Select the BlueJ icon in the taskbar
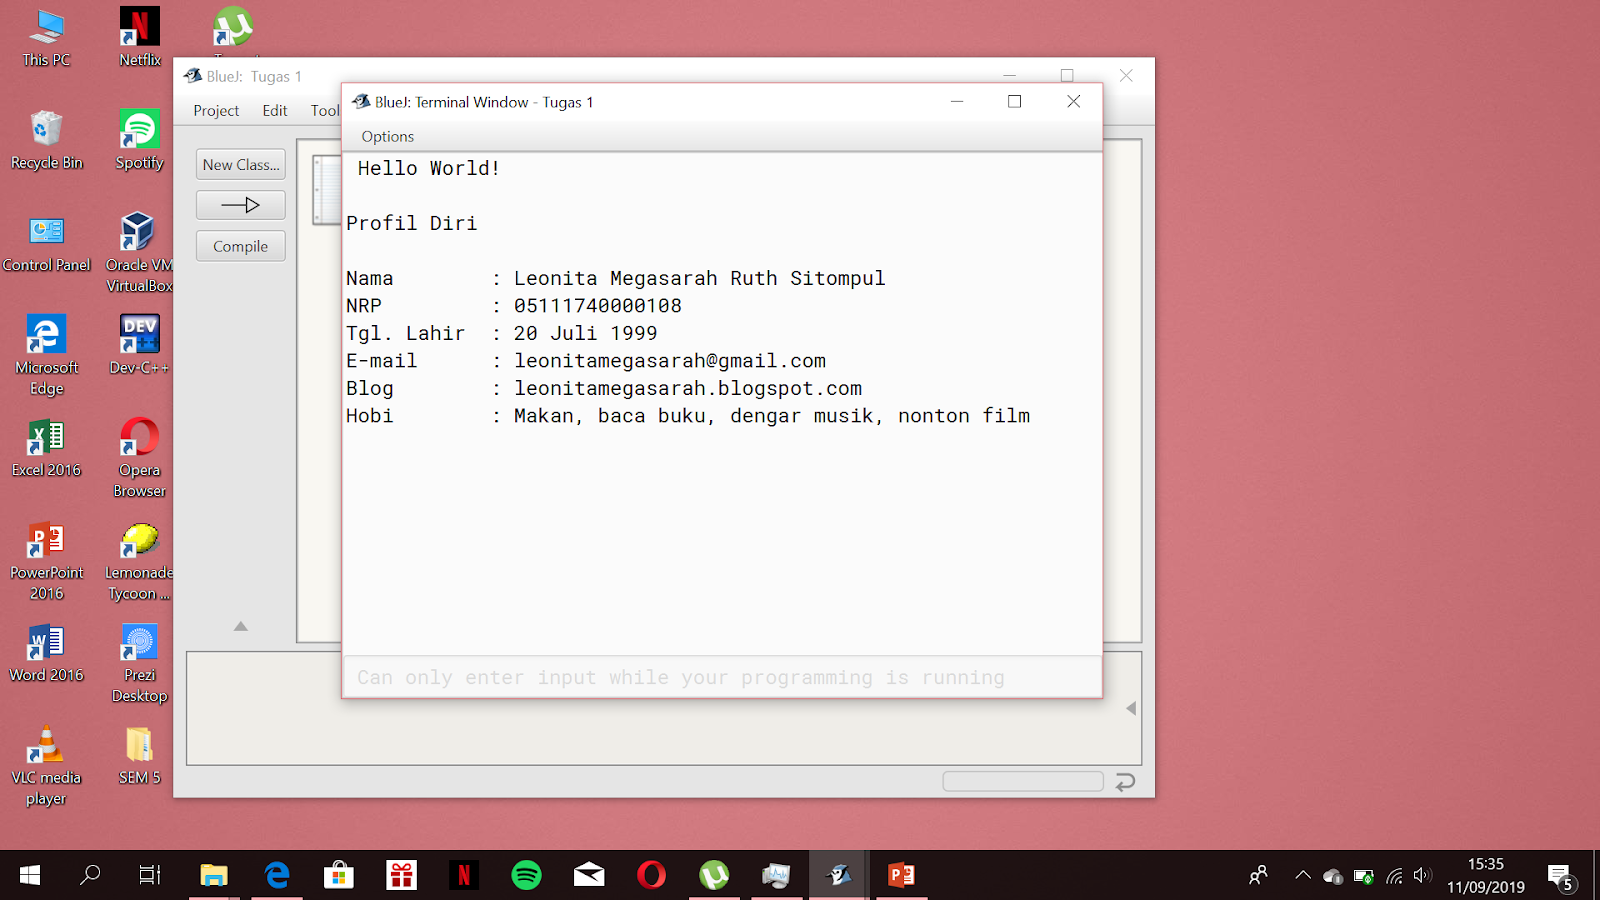 click(838, 875)
